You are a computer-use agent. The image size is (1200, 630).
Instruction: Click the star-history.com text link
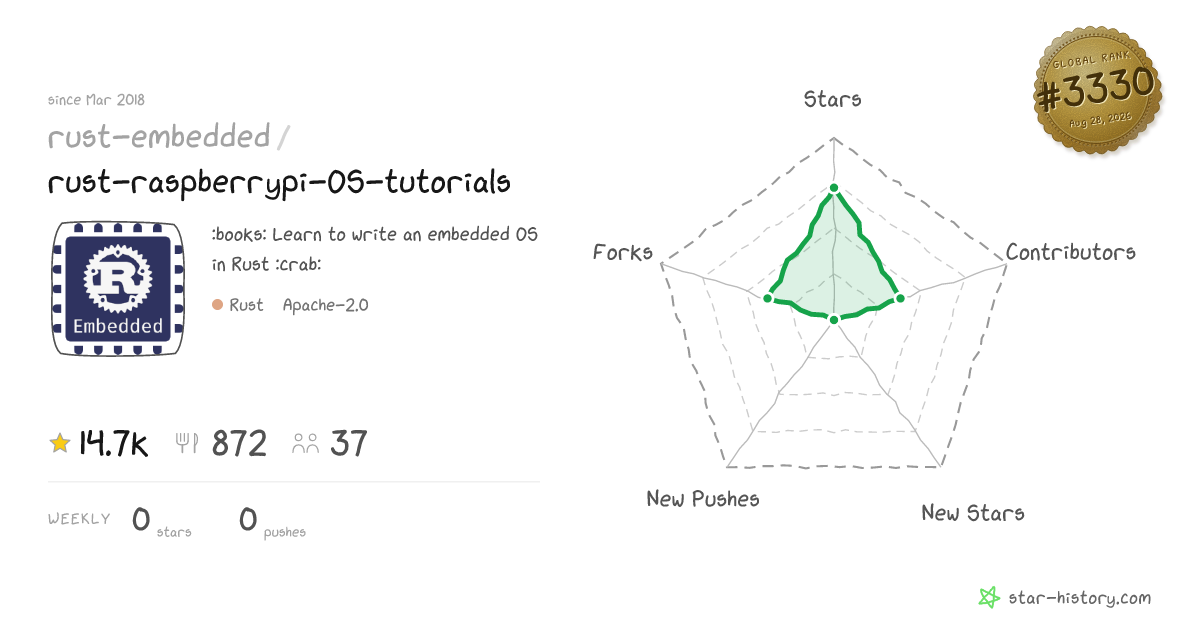point(1079,598)
